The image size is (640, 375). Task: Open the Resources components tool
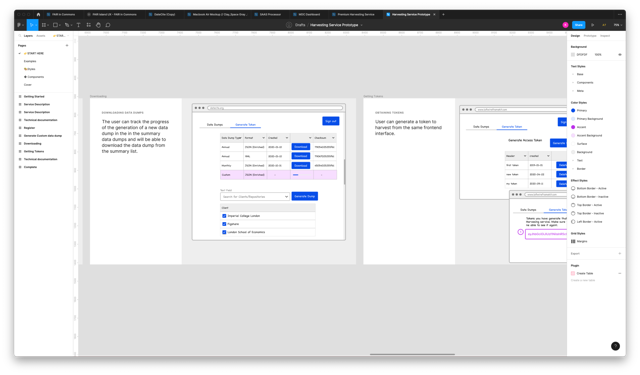point(89,25)
